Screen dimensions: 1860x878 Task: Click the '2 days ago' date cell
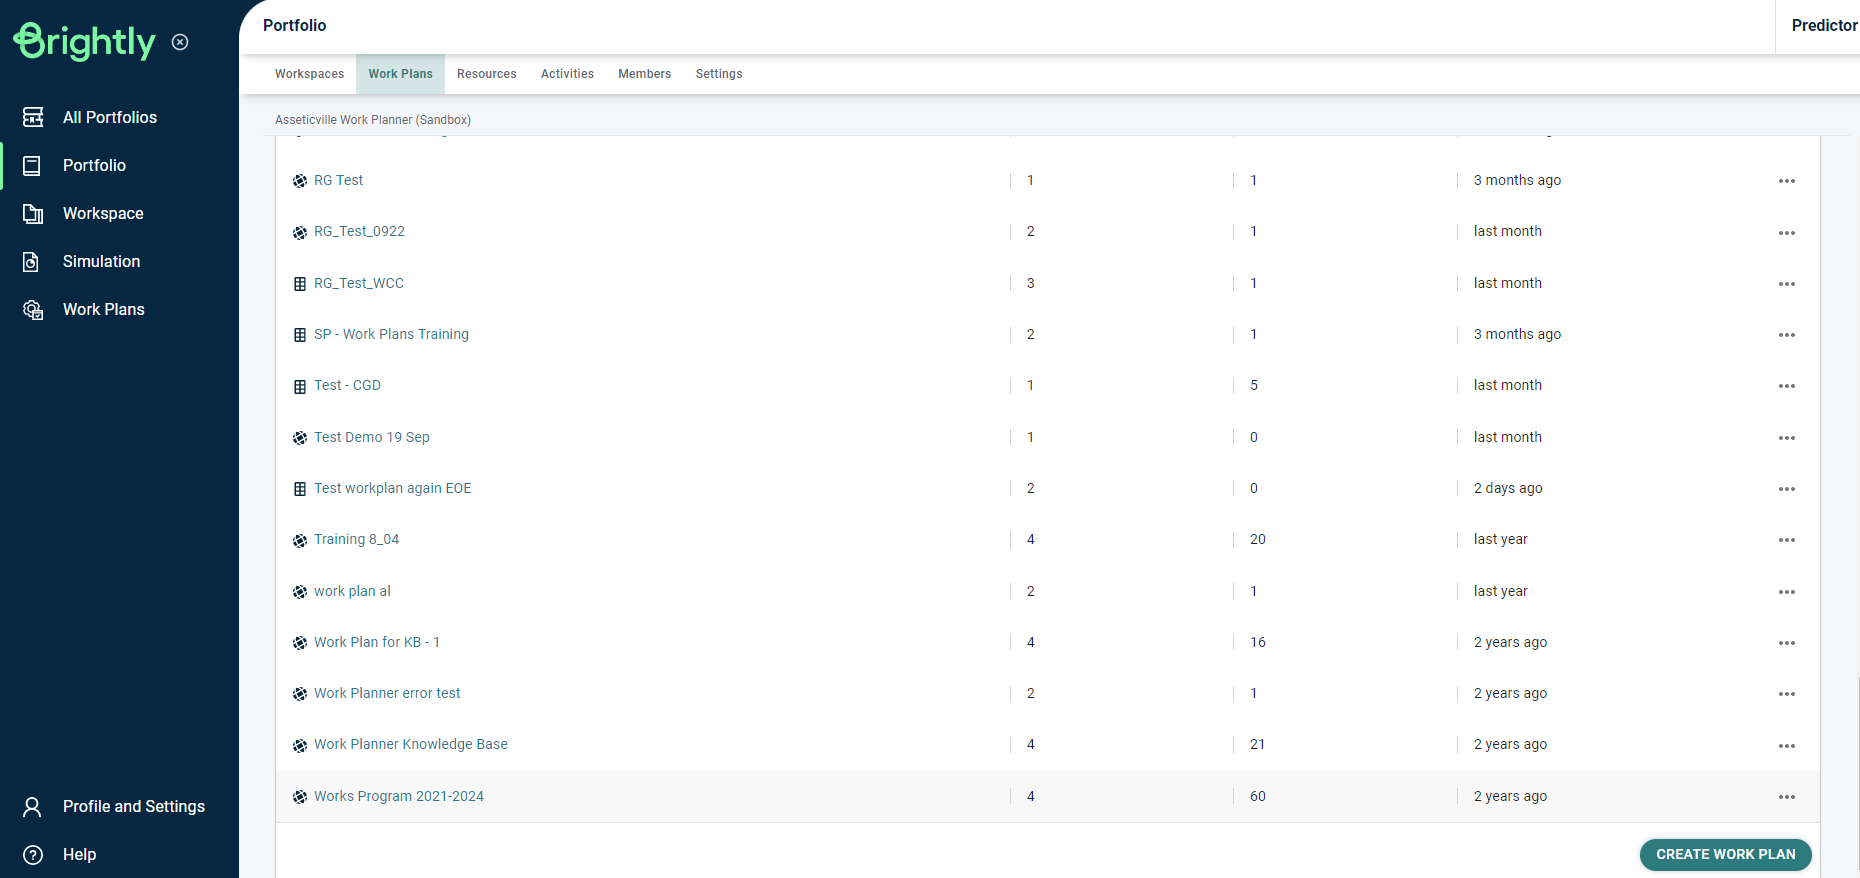point(1508,488)
